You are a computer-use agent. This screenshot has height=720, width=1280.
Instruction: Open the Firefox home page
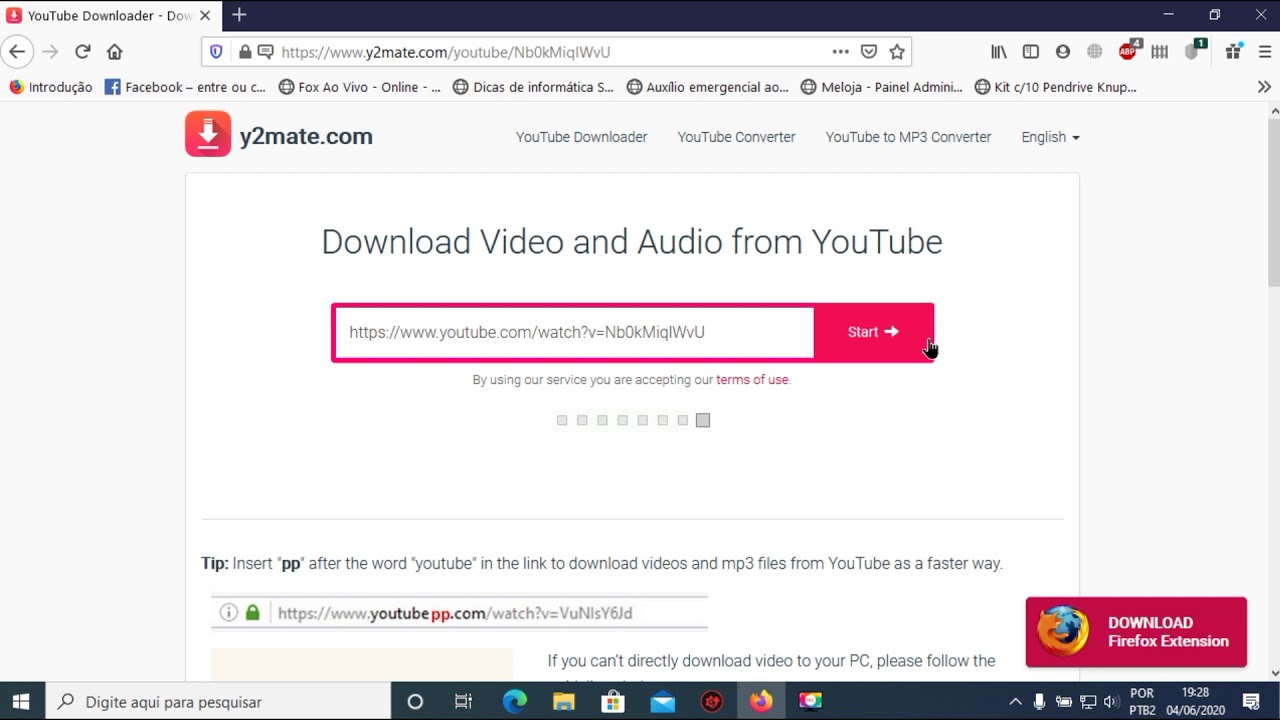click(x=115, y=52)
